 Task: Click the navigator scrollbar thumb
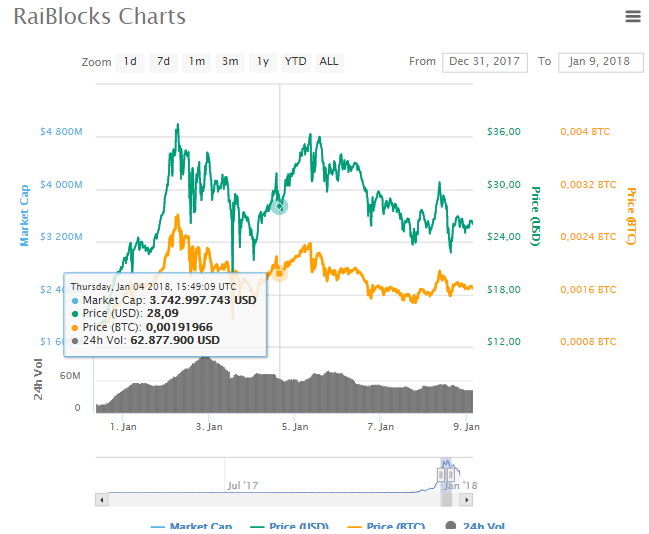(446, 500)
